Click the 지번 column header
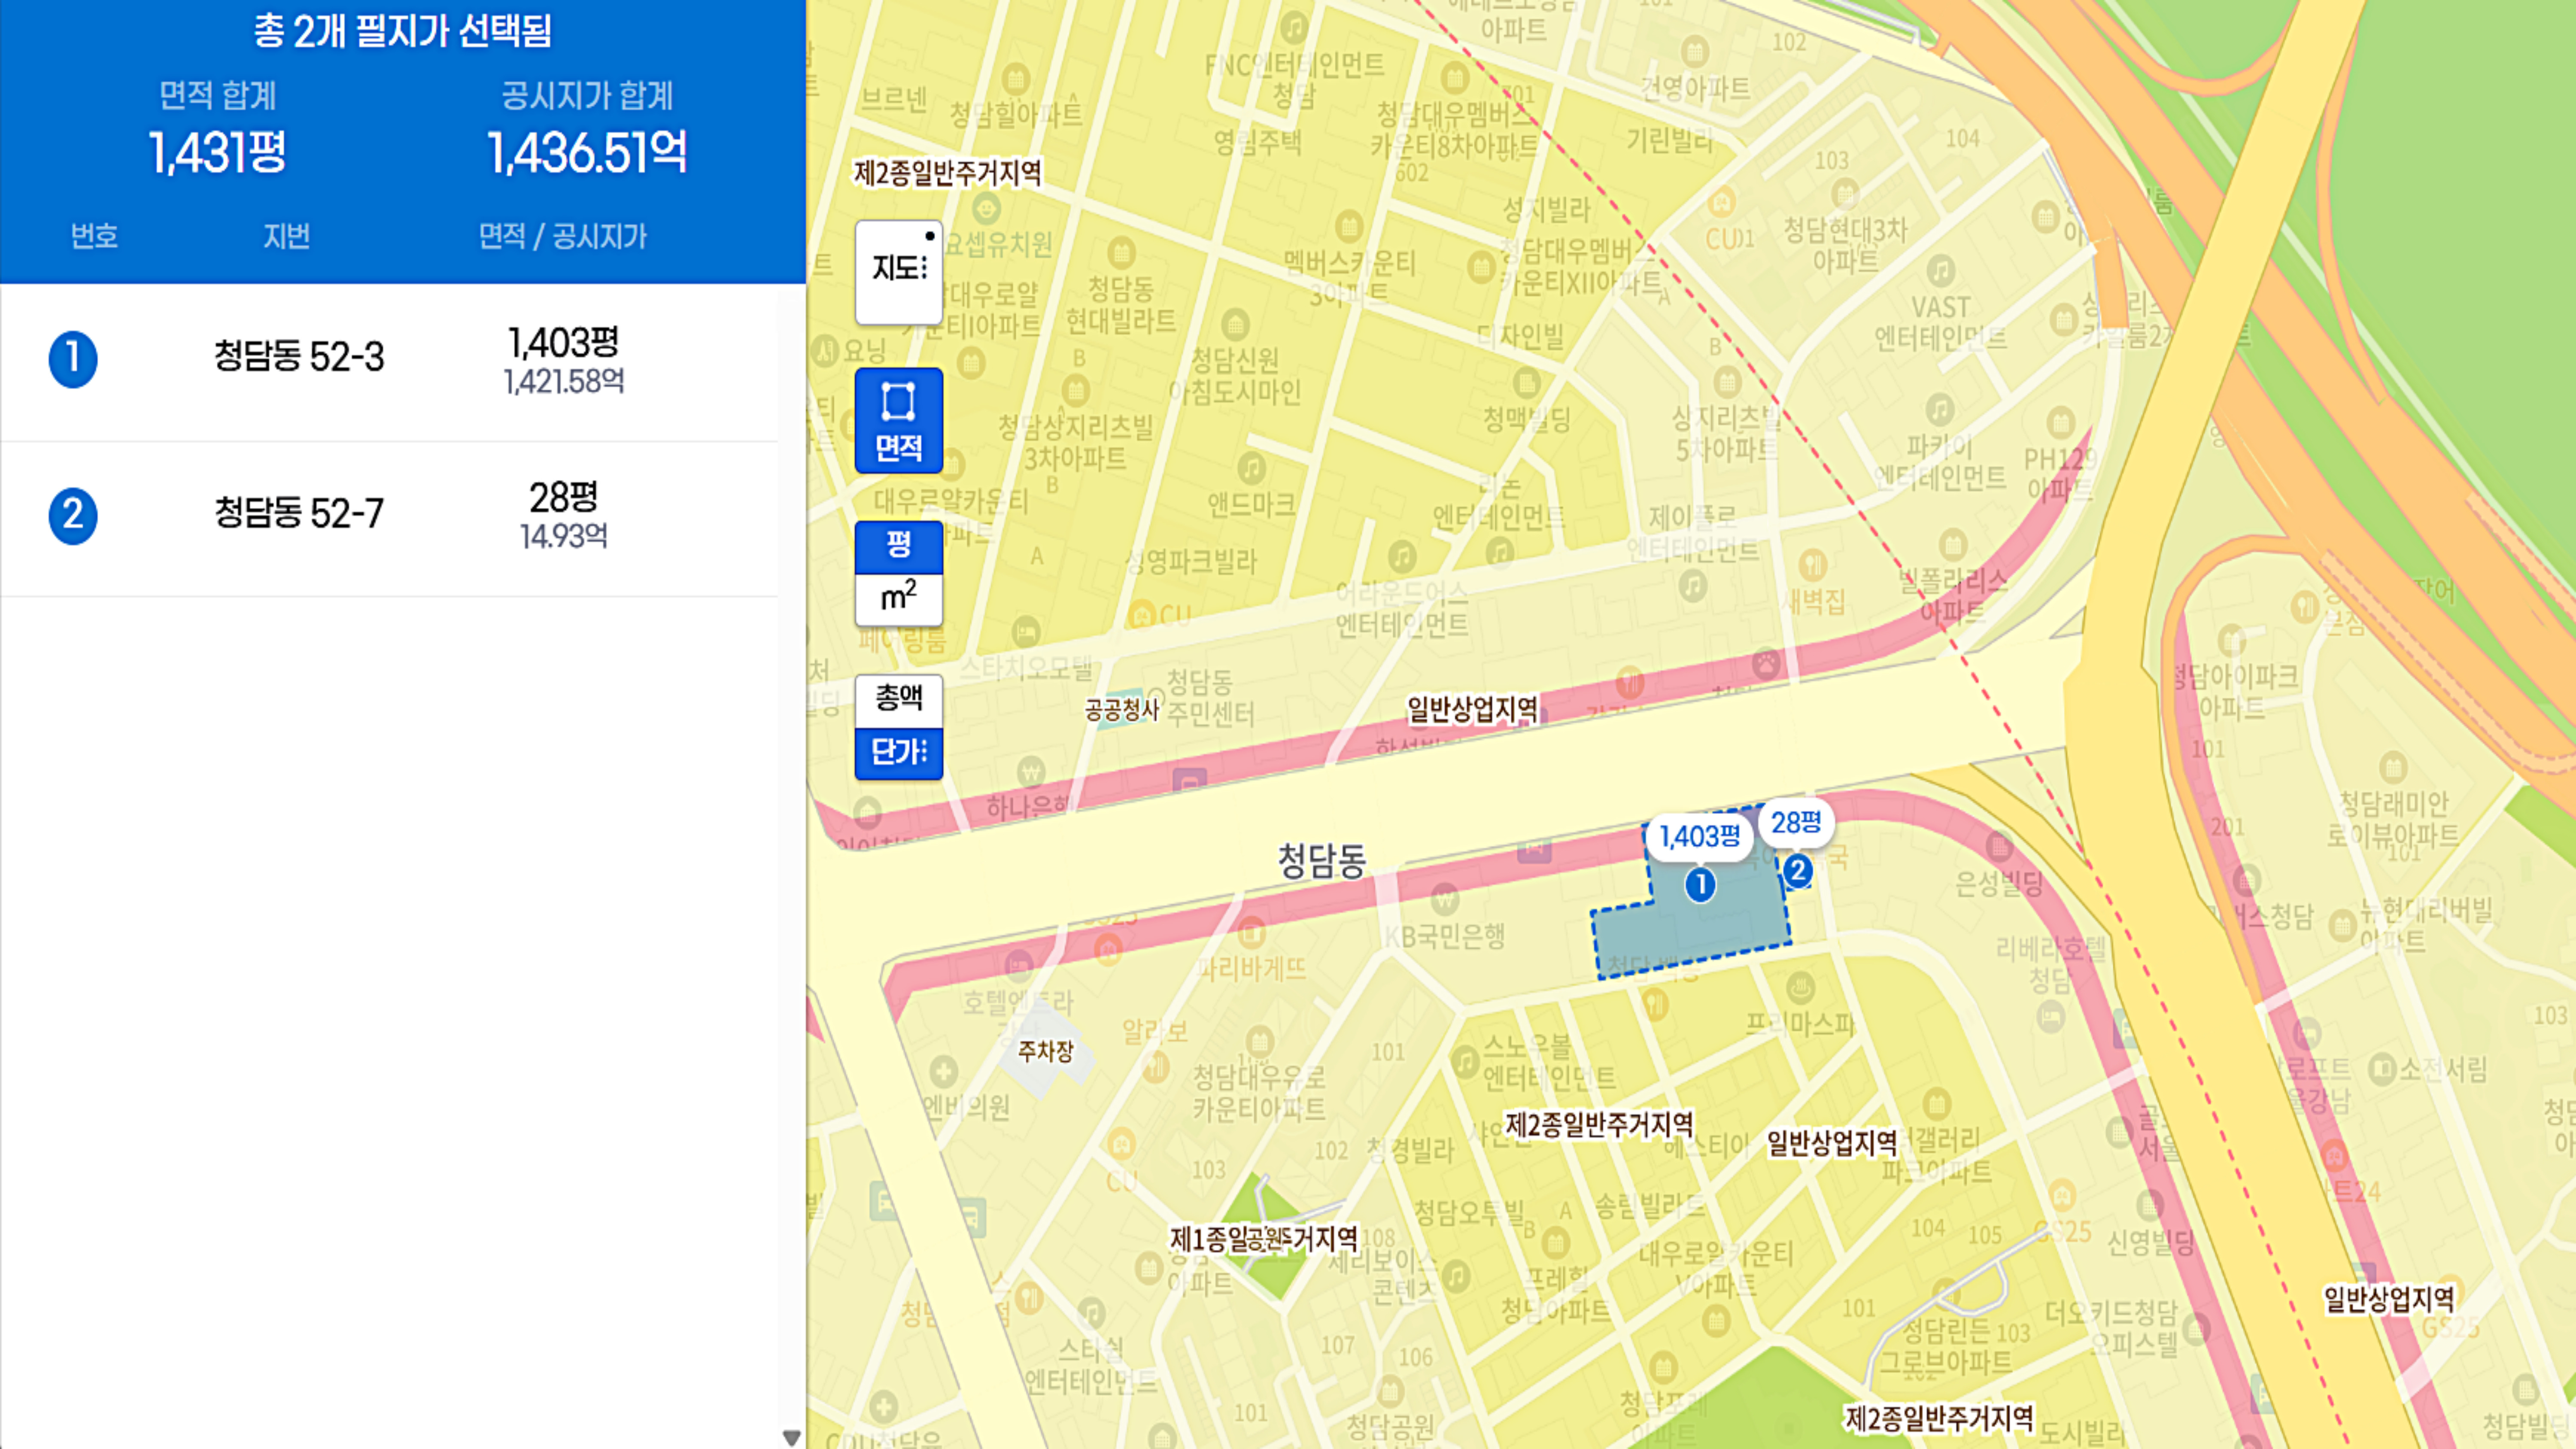This screenshot has height=1449, width=2576. click(x=286, y=237)
